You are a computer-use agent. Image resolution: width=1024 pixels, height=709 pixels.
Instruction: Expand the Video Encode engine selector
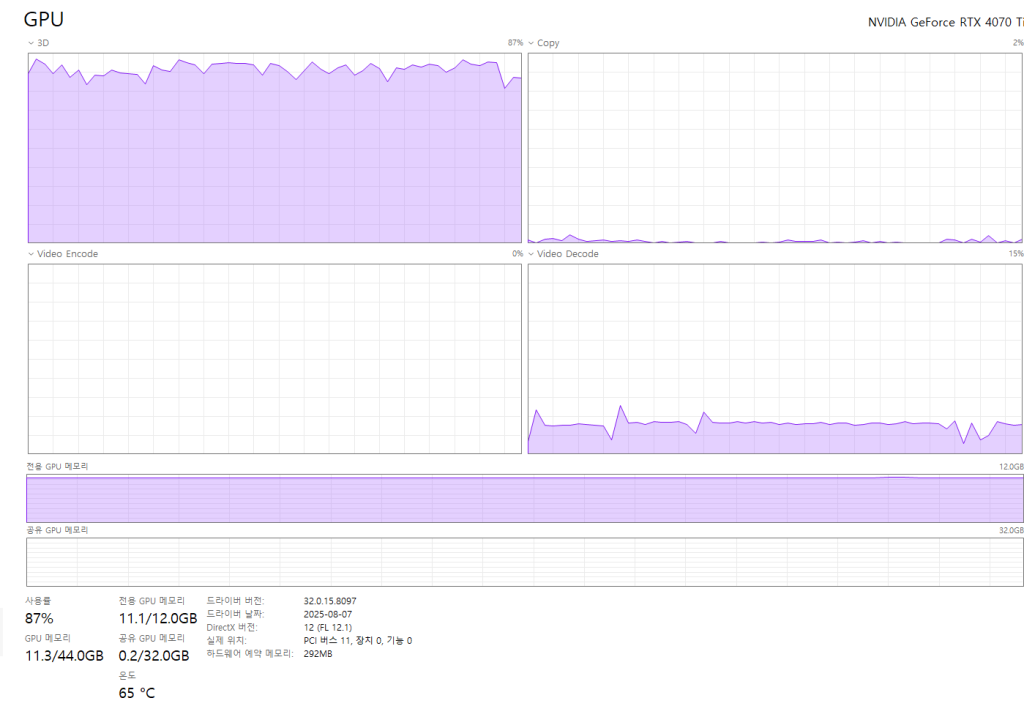(x=62, y=254)
